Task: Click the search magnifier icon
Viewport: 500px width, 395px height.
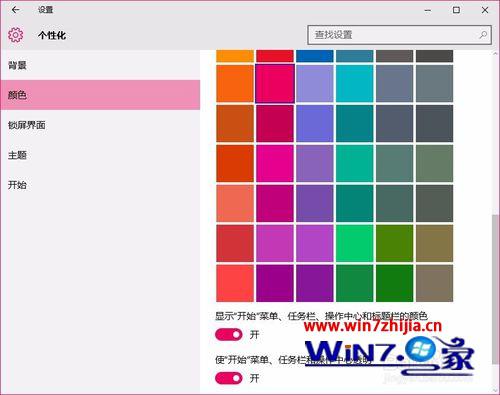Action: point(483,35)
